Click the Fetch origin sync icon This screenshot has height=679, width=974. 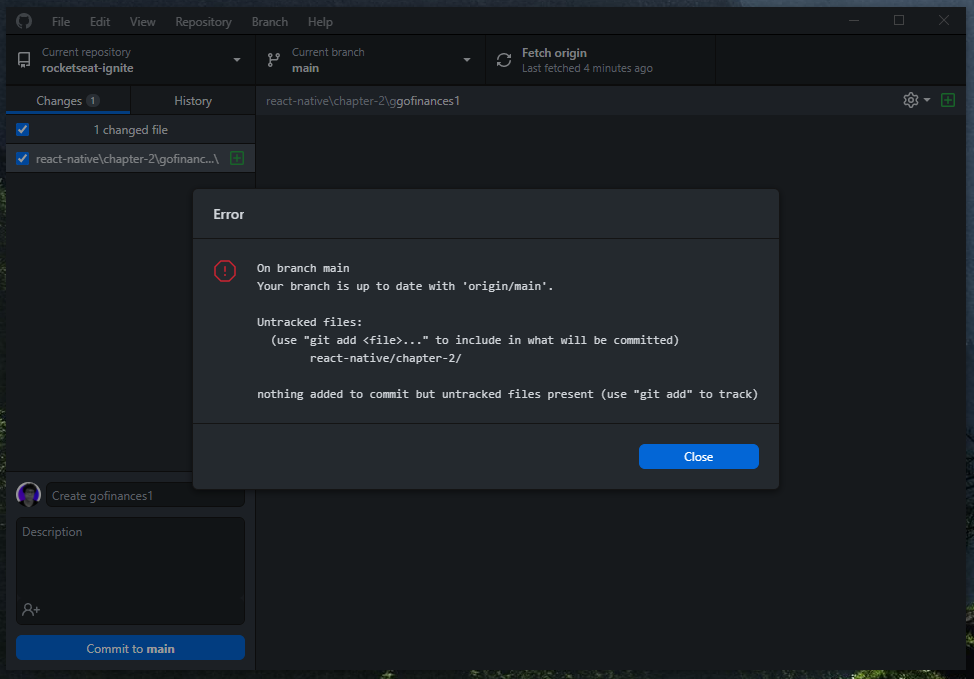click(503, 60)
